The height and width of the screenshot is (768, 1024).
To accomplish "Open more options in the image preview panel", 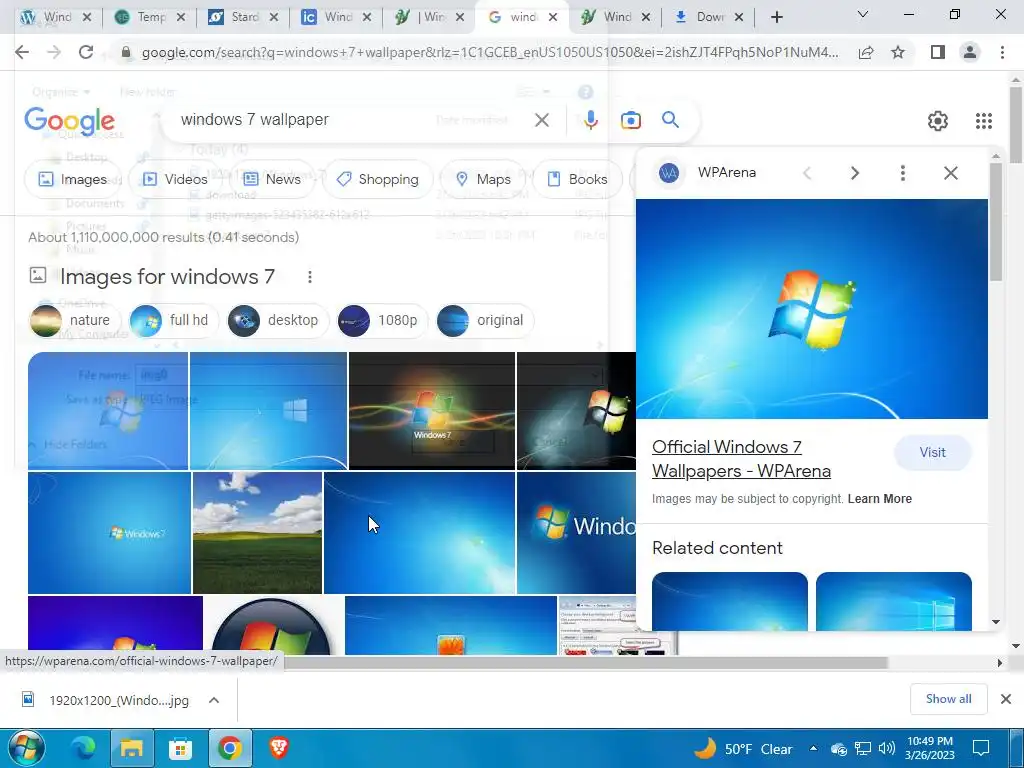I will click(903, 173).
